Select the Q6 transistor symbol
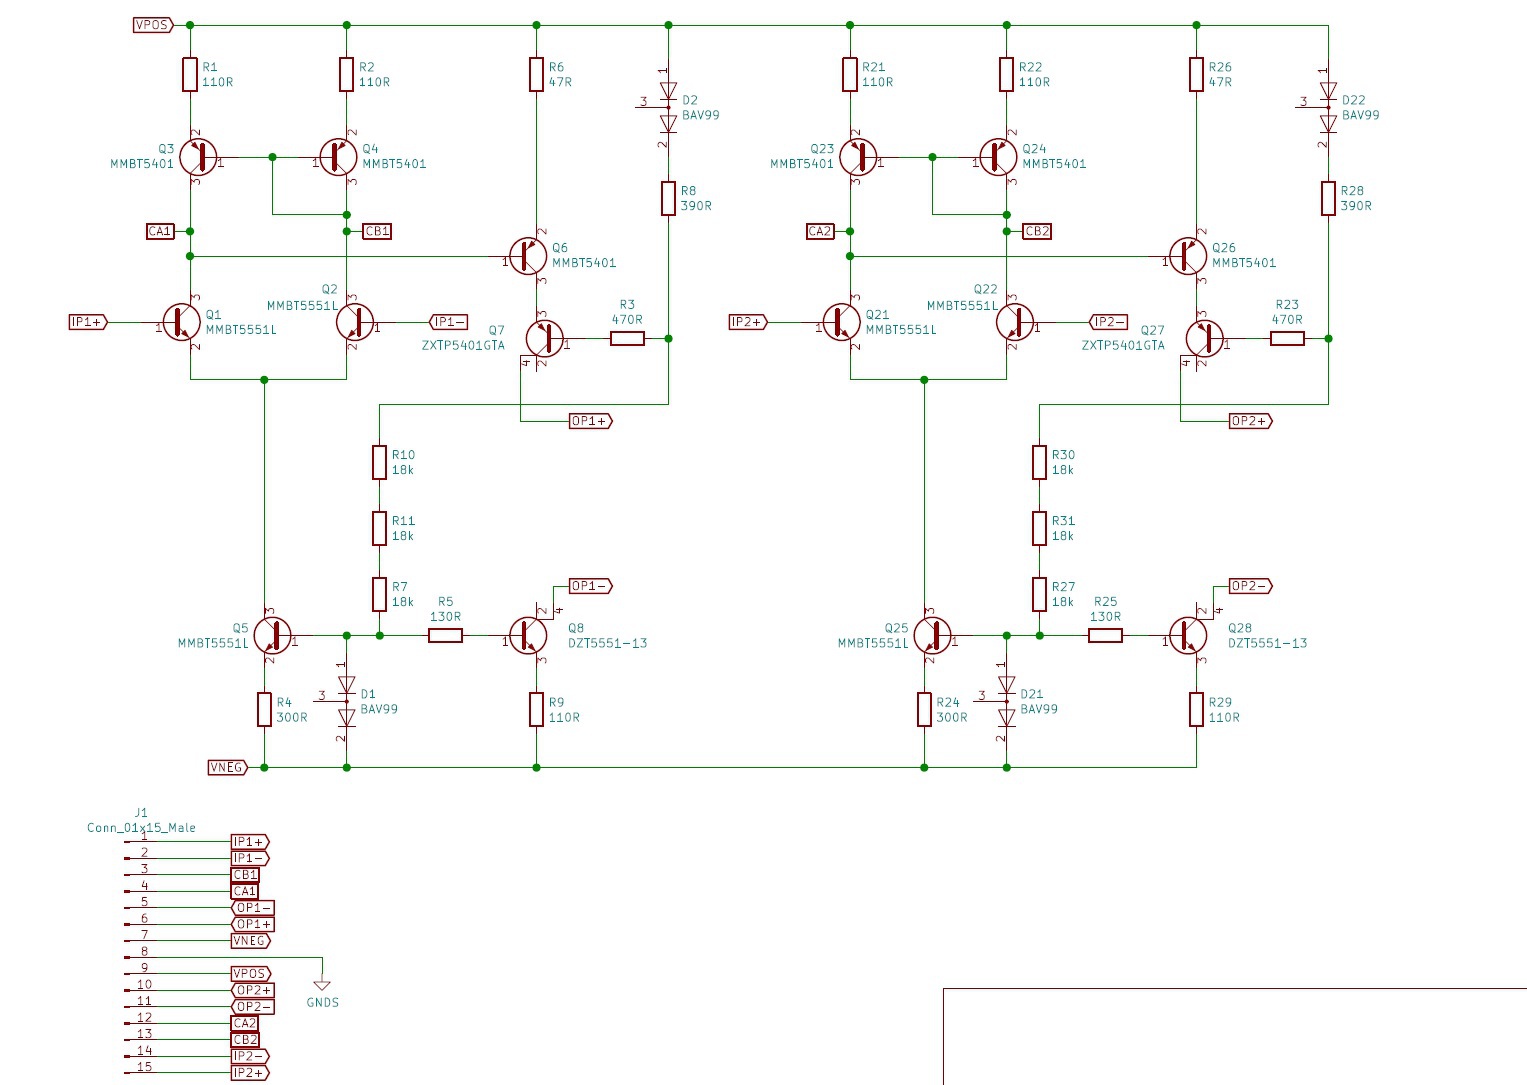The height and width of the screenshot is (1085, 1527). tap(528, 256)
